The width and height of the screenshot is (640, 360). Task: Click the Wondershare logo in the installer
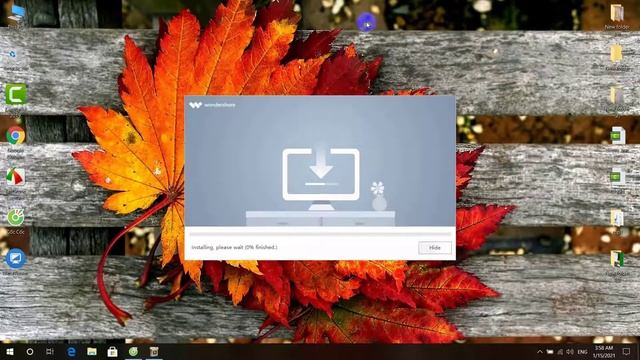coord(212,105)
